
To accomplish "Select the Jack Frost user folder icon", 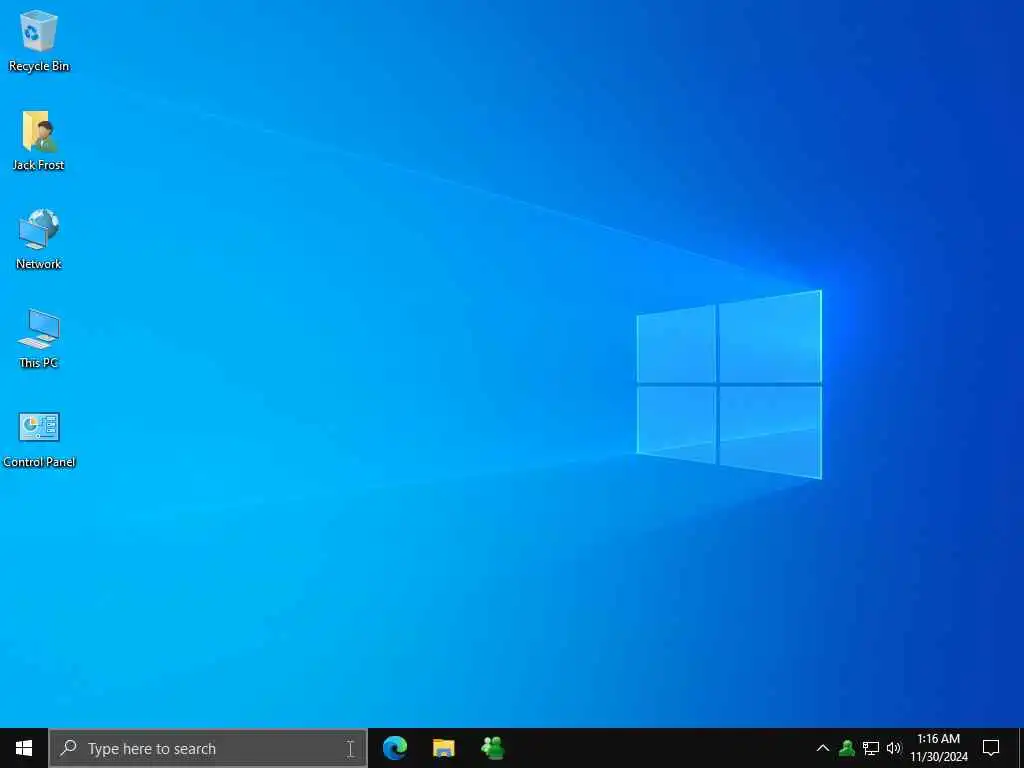I will [39, 140].
